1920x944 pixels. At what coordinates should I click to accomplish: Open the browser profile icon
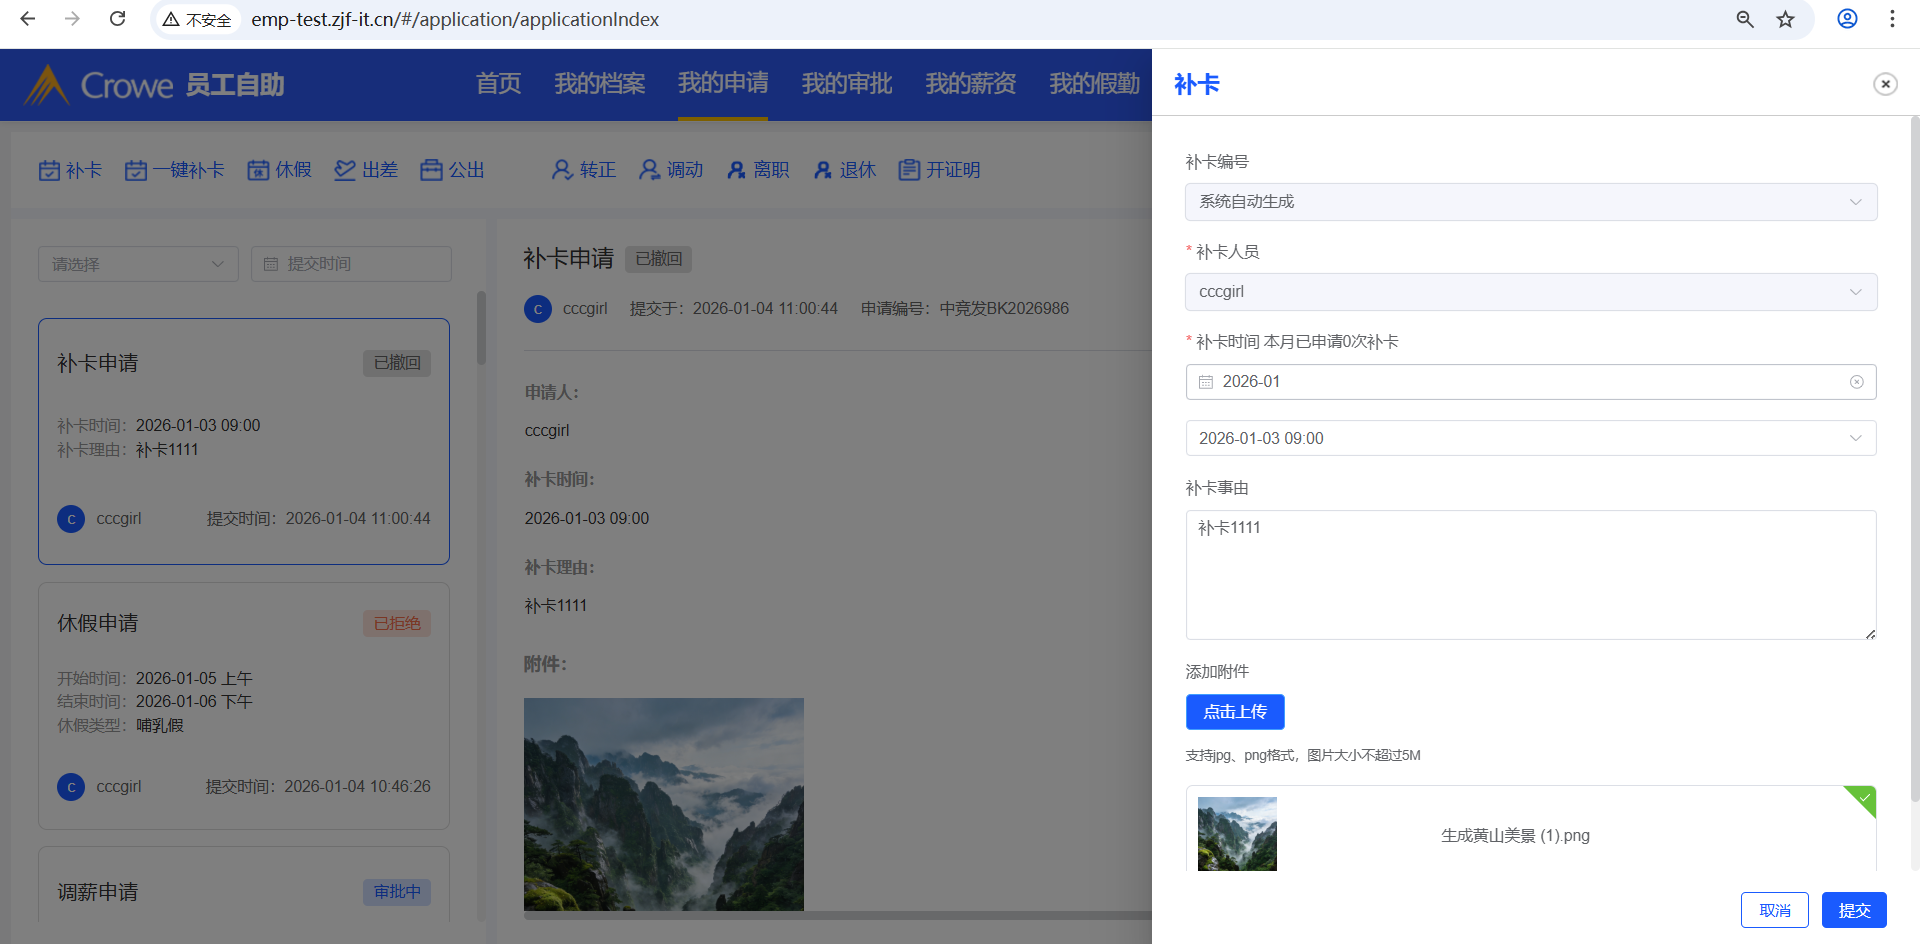(x=1847, y=19)
